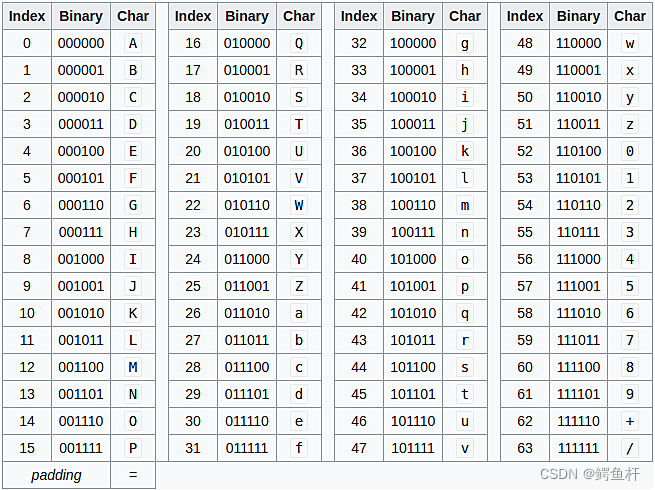Click binary cell 001110
This screenshot has width=655, height=490.
(81, 421)
